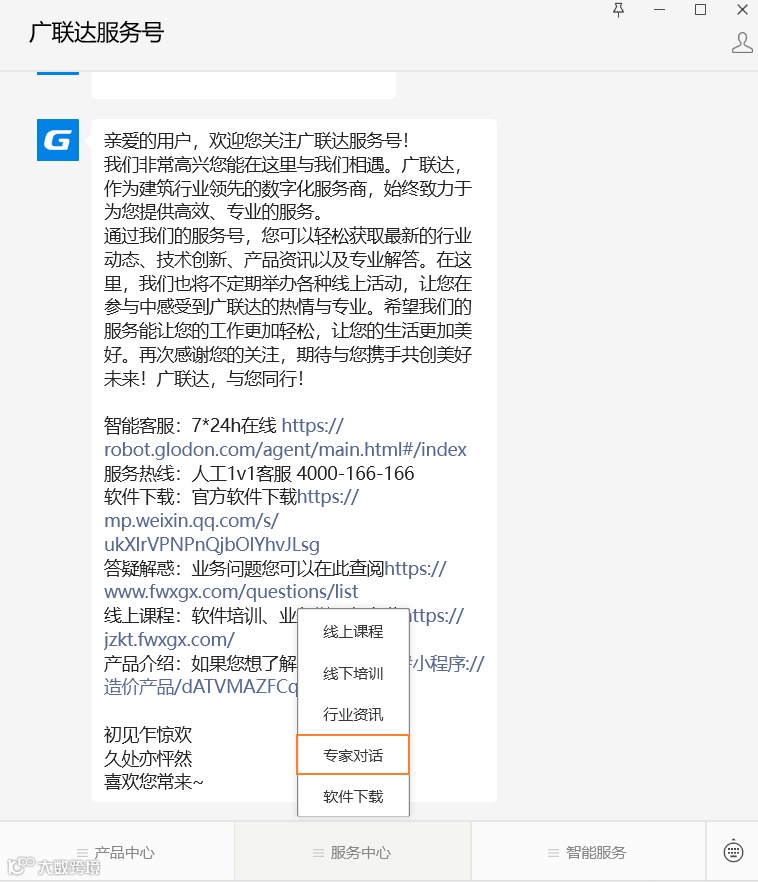Click the Glodon G avatar
The image size is (758, 882).
(58, 140)
